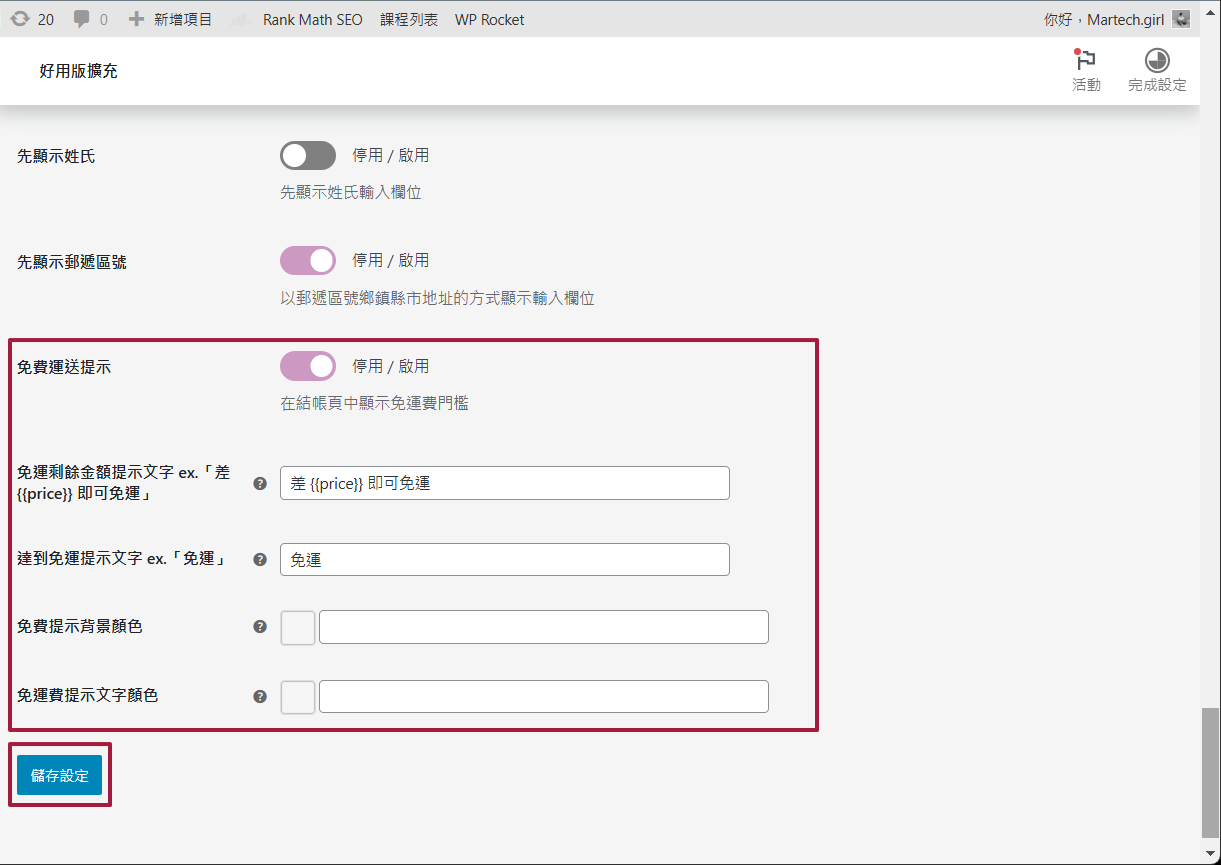The width and height of the screenshot is (1221, 865).
Task: Focus the 差 {{price}} 即可免運 text field
Action: (505, 483)
